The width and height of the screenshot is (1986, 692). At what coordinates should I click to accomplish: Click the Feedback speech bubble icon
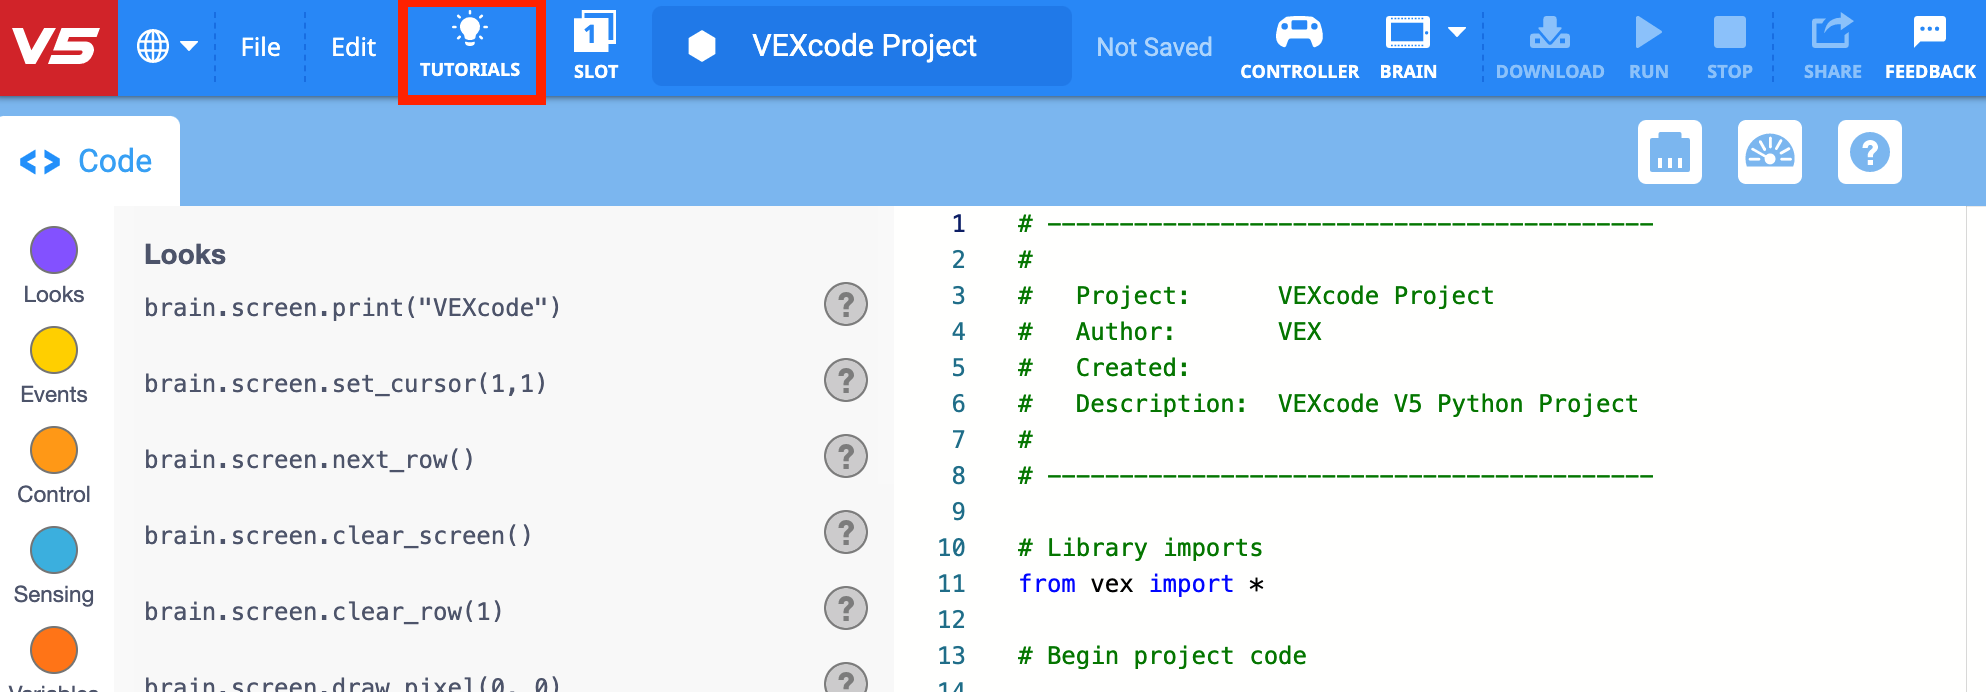(1929, 32)
